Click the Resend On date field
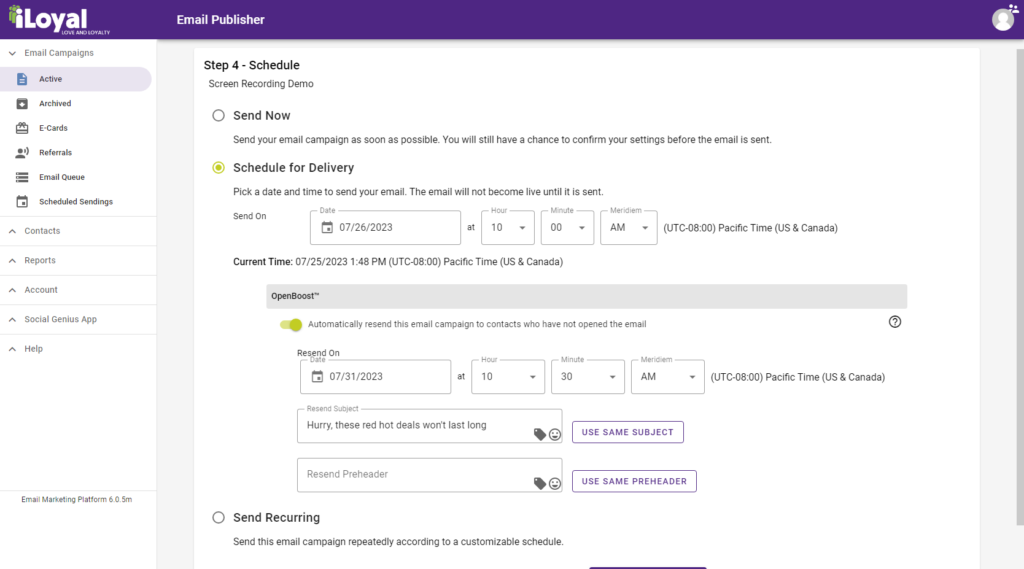Viewport: 1024px width, 569px height. [376, 376]
